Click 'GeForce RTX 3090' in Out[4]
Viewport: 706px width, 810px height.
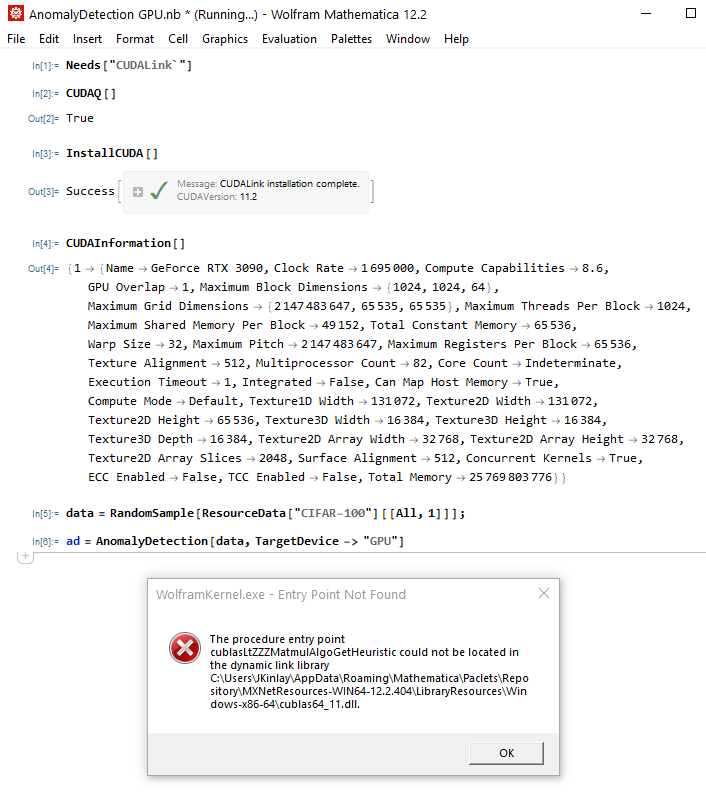pos(207,268)
